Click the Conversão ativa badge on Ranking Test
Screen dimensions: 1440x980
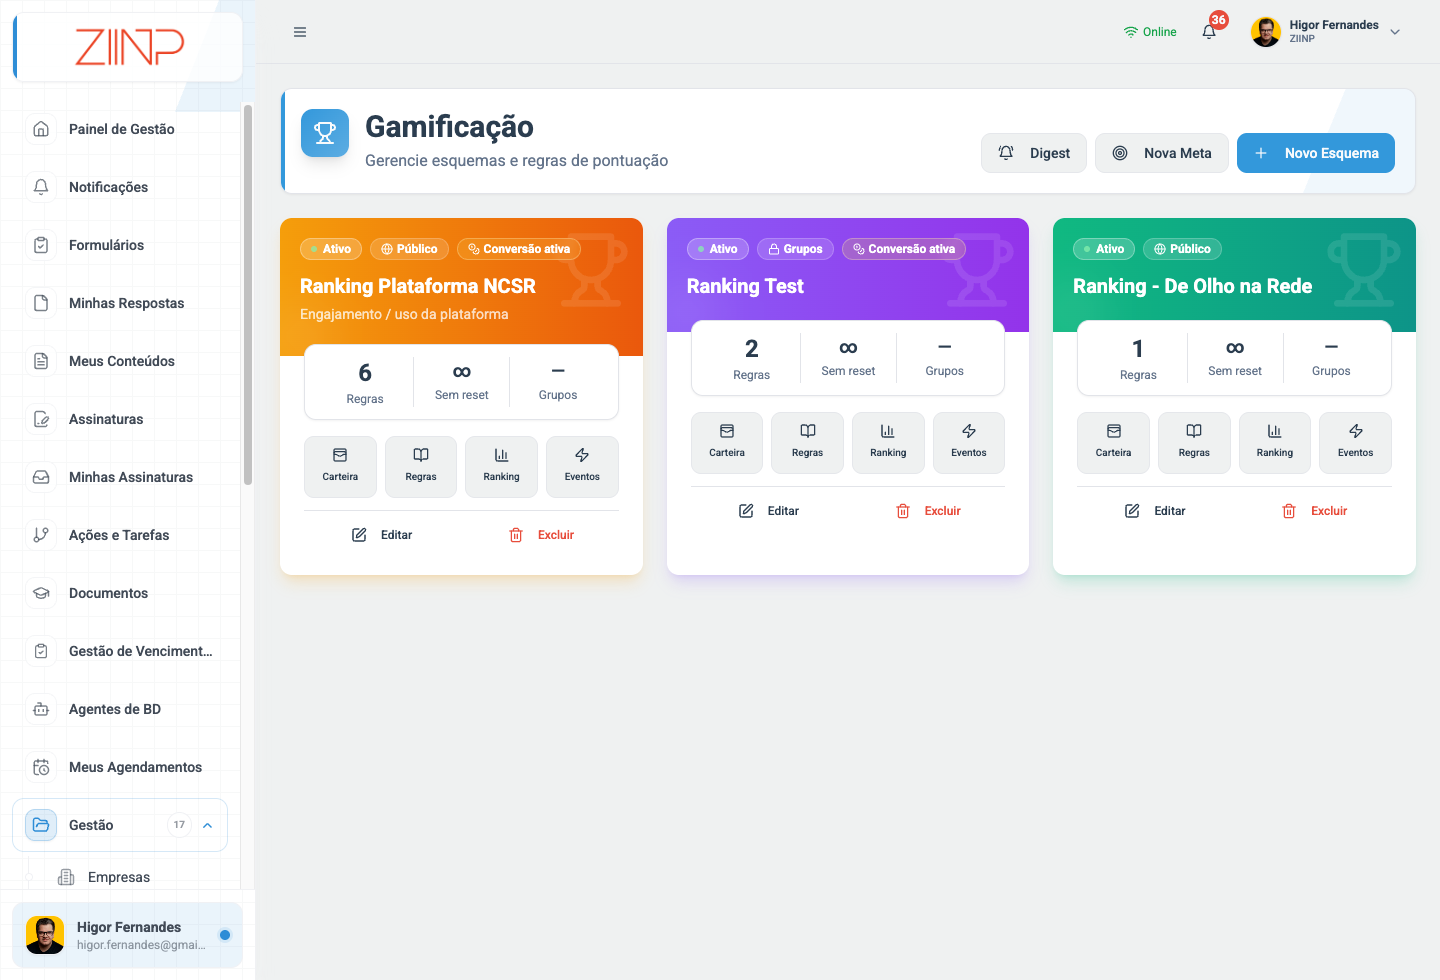[x=904, y=249]
